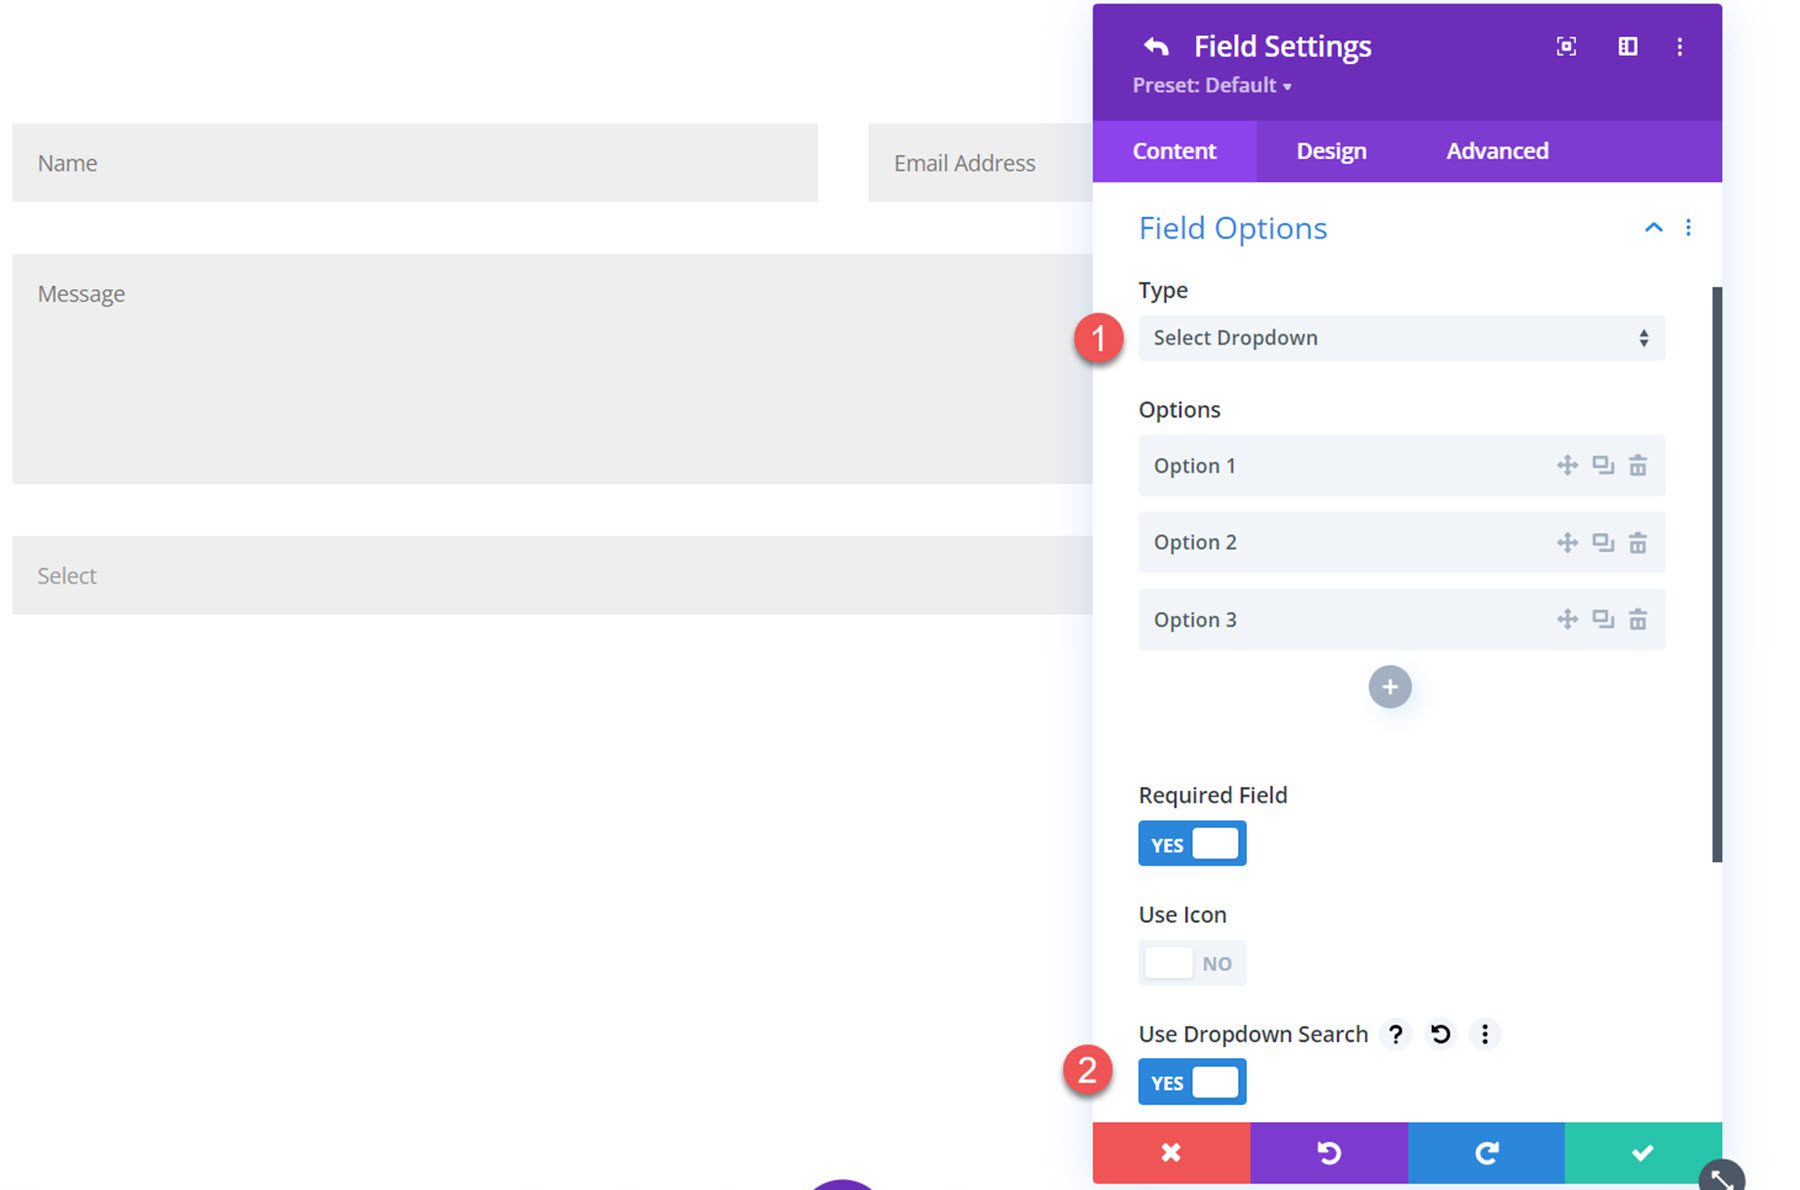The height and width of the screenshot is (1190, 1800).
Task: Enable the Use Icon toggle
Action: click(x=1191, y=962)
